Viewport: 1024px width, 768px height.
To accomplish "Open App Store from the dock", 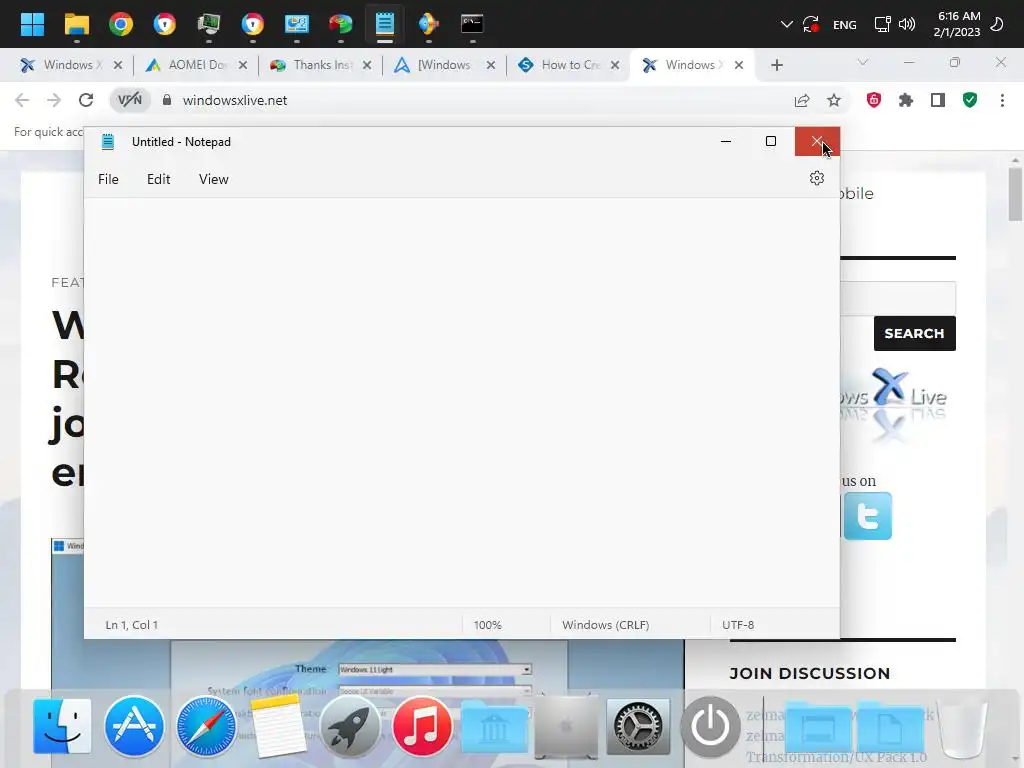I will pos(134,726).
